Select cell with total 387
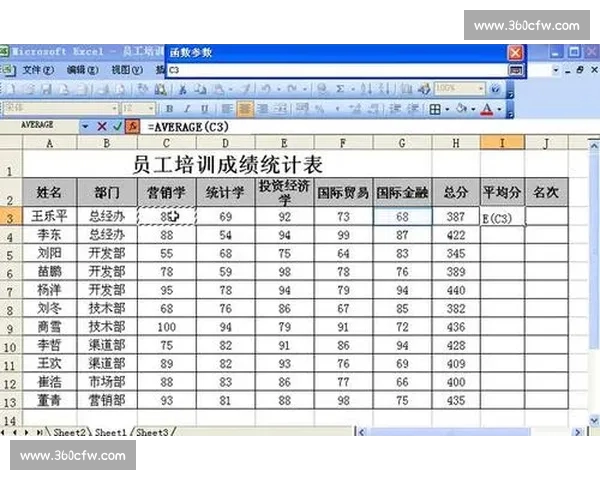 (x=456, y=217)
